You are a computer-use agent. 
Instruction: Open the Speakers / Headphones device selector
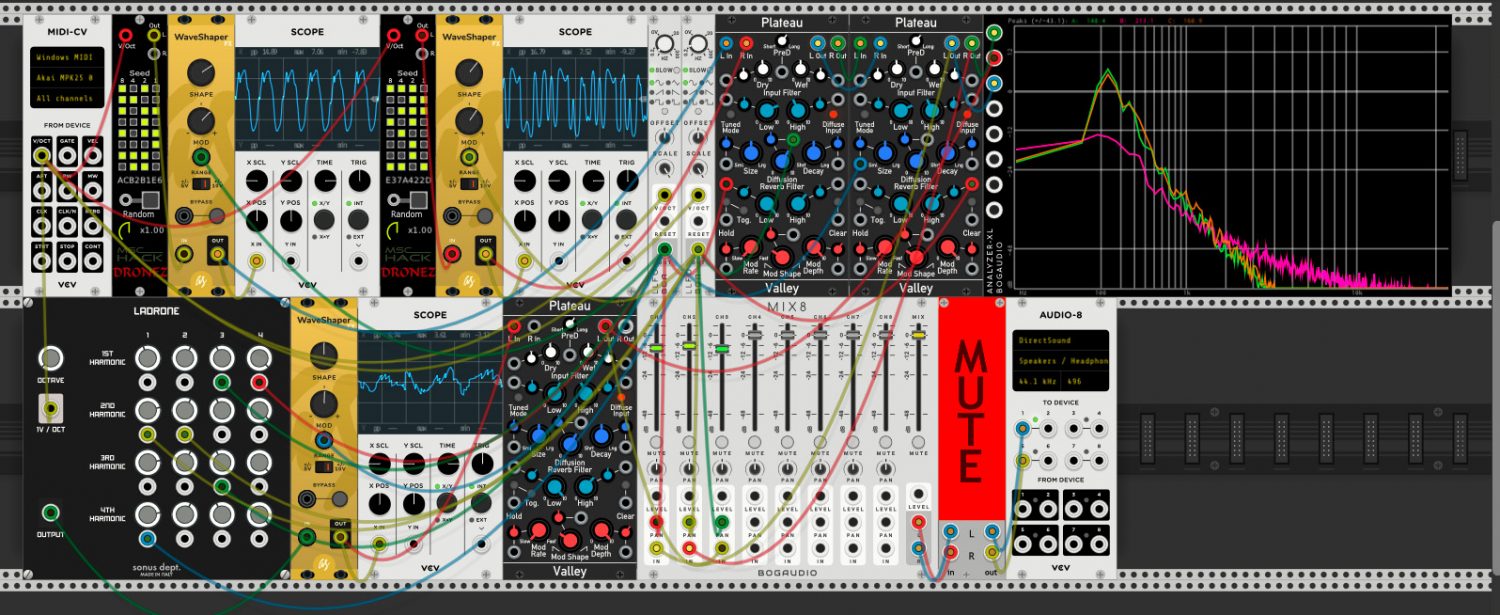[1061, 361]
